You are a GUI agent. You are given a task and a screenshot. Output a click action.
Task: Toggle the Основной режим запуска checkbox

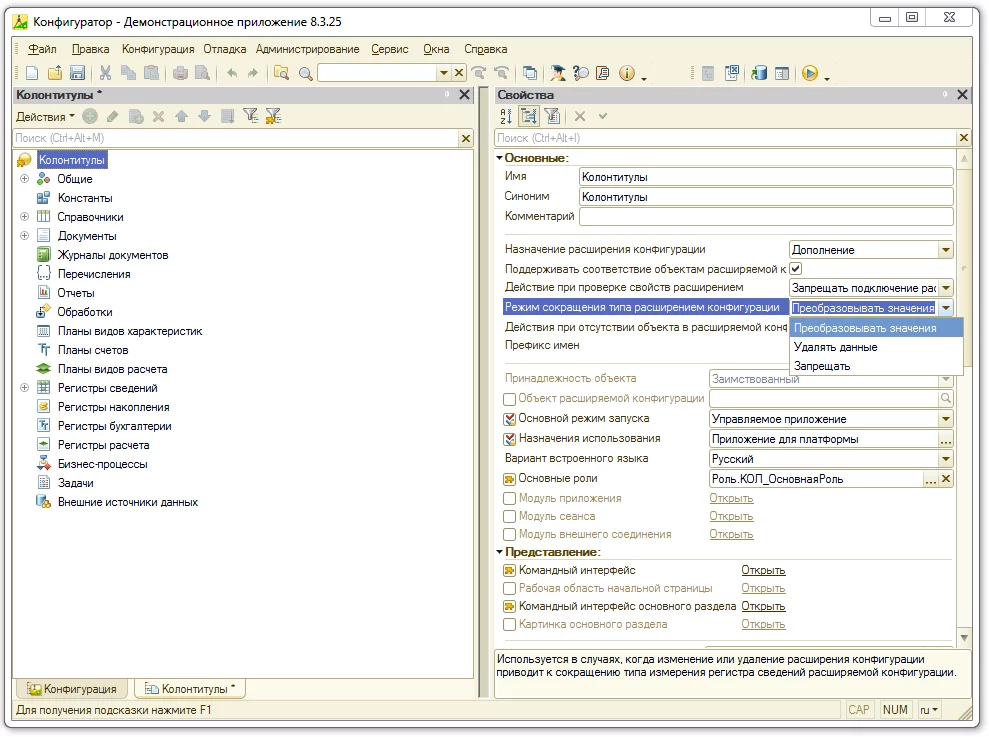click(x=510, y=419)
